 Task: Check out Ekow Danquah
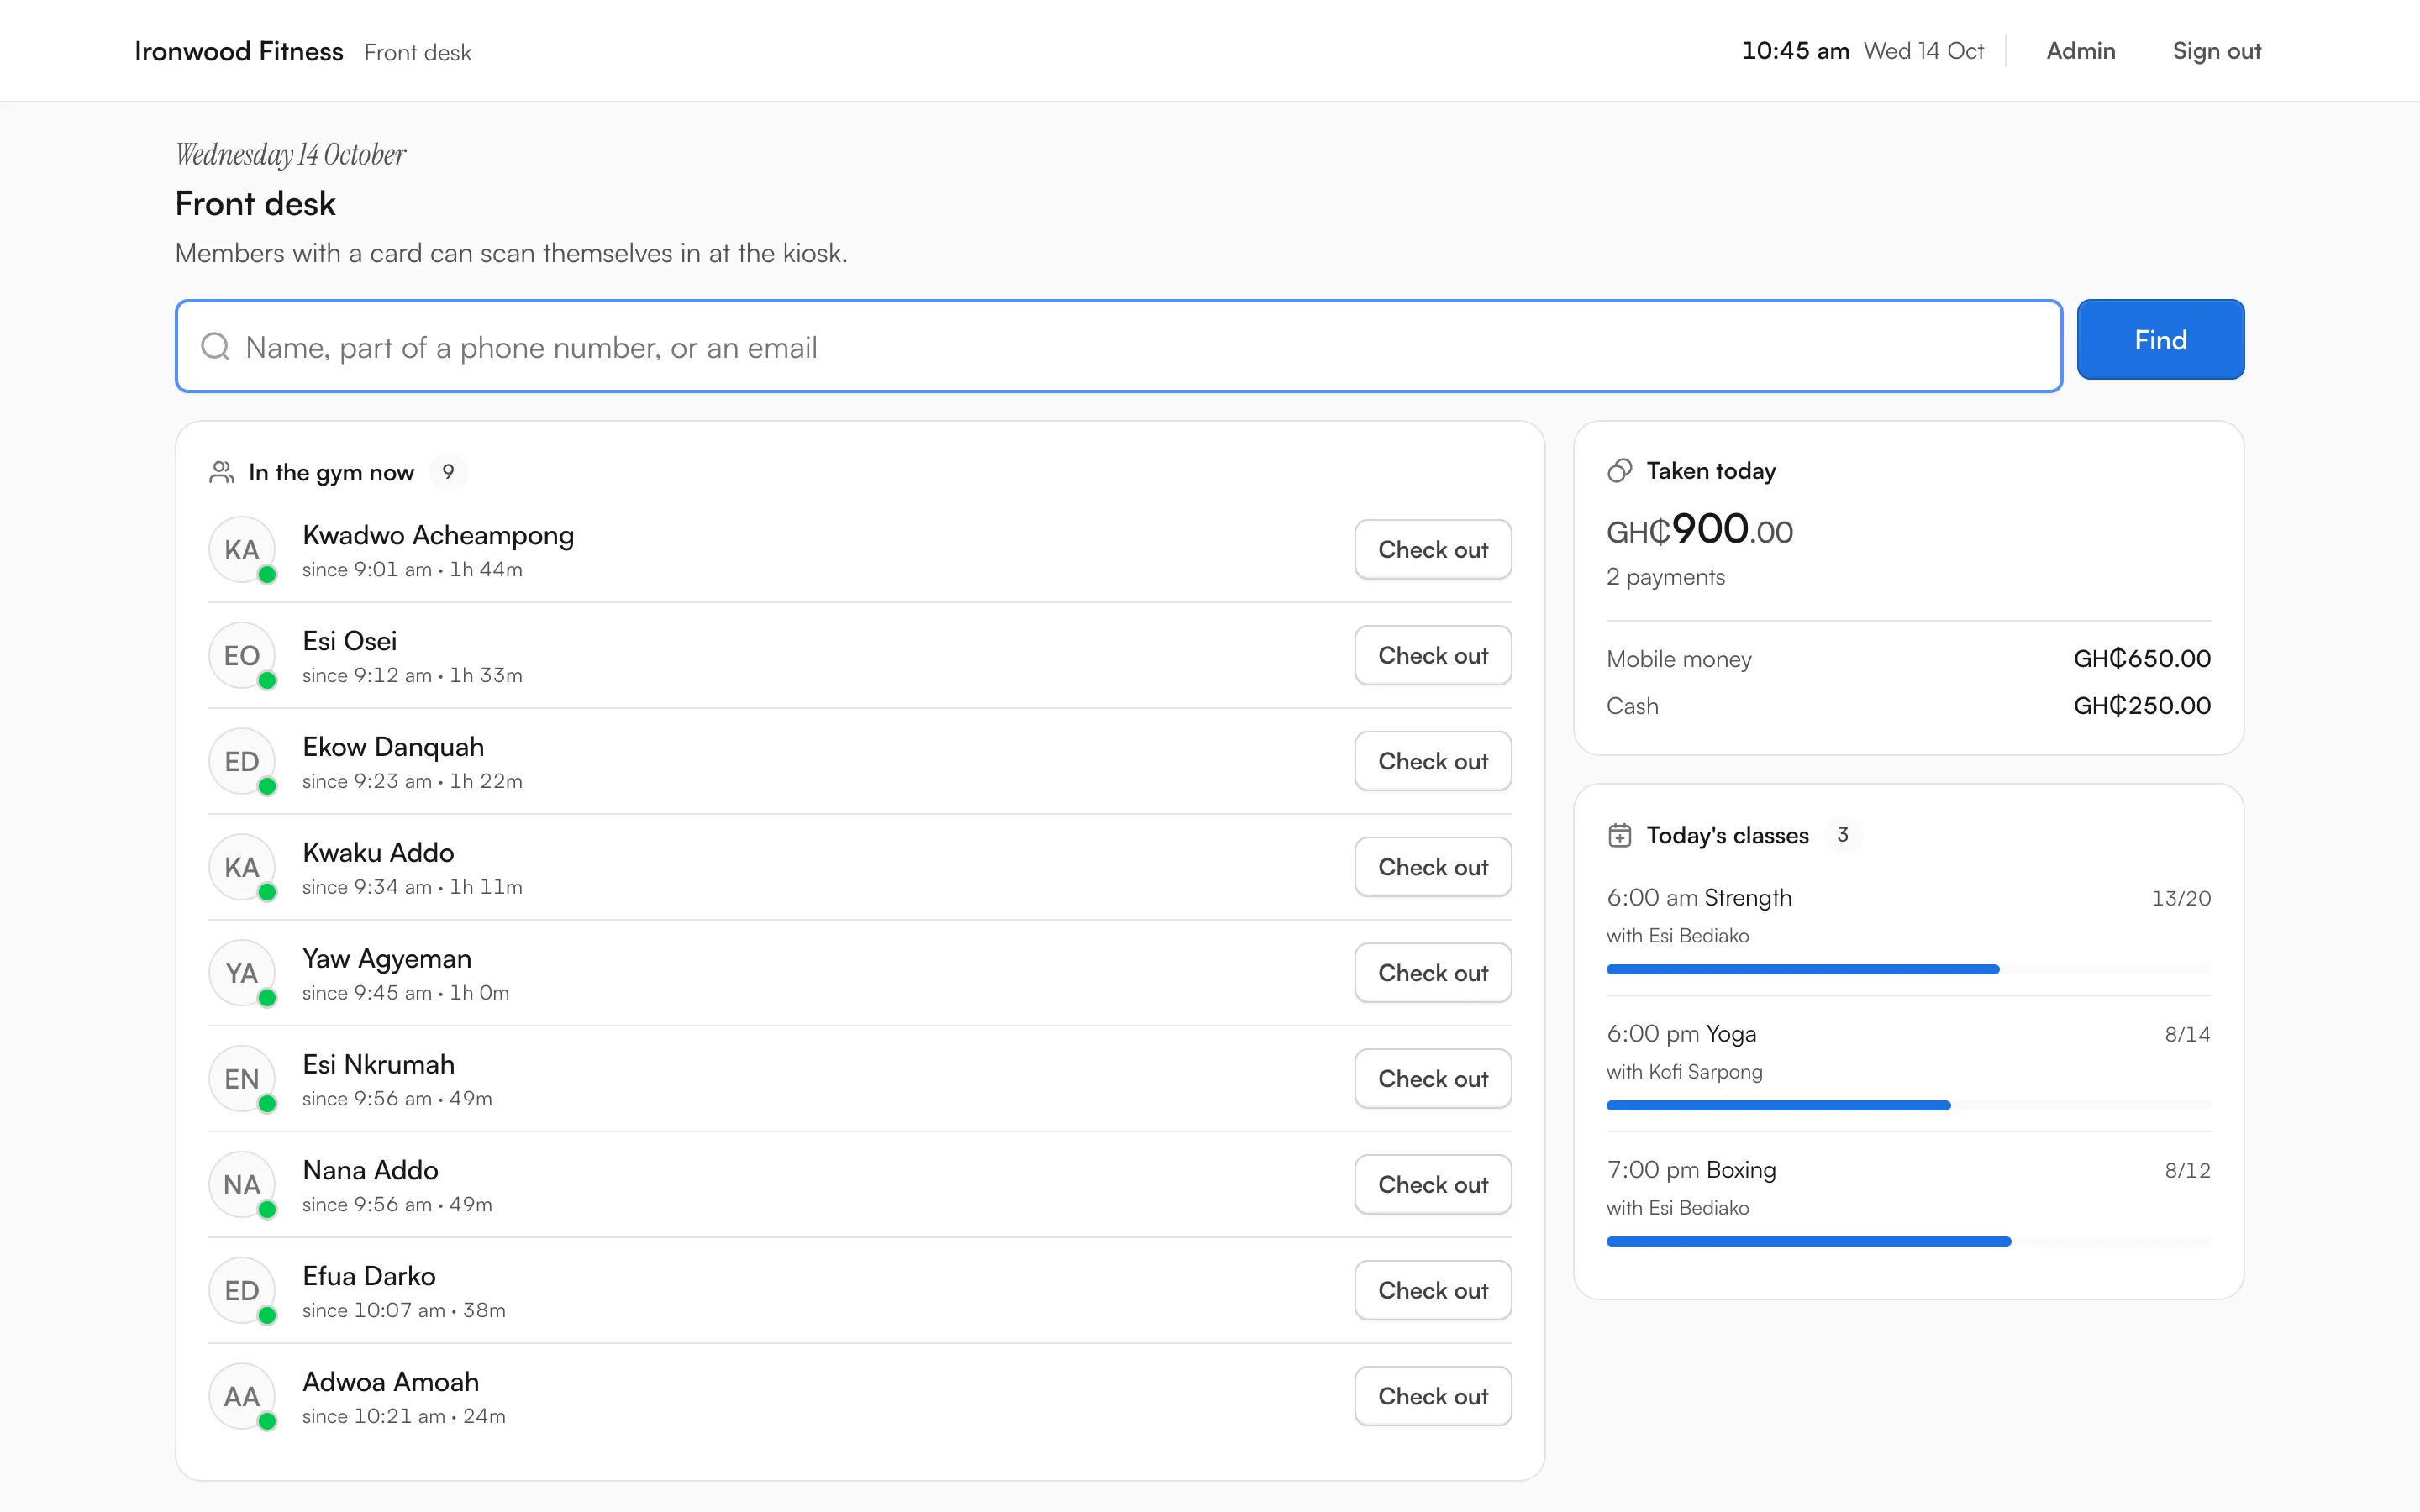point(1432,761)
